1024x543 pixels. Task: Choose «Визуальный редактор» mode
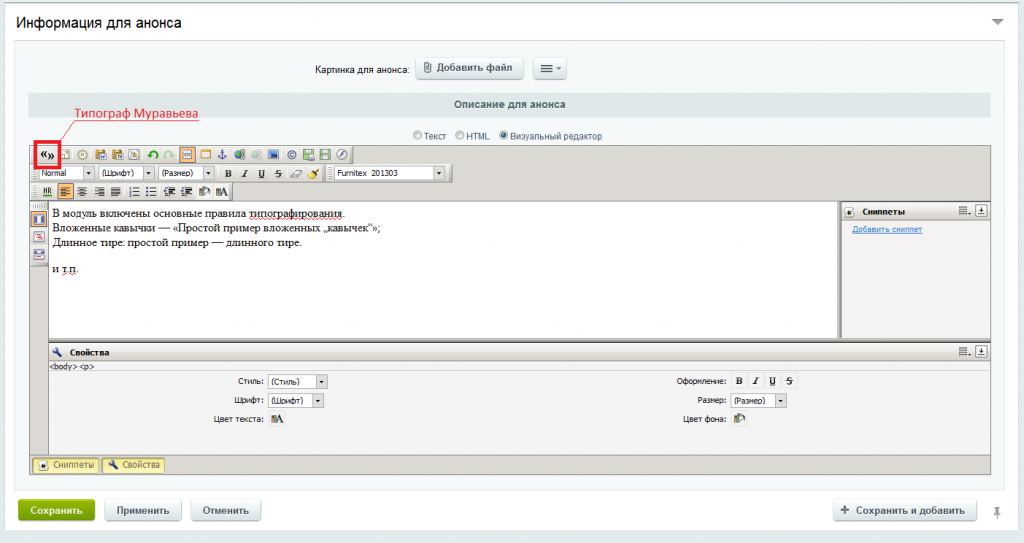click(x=503, y=136)
